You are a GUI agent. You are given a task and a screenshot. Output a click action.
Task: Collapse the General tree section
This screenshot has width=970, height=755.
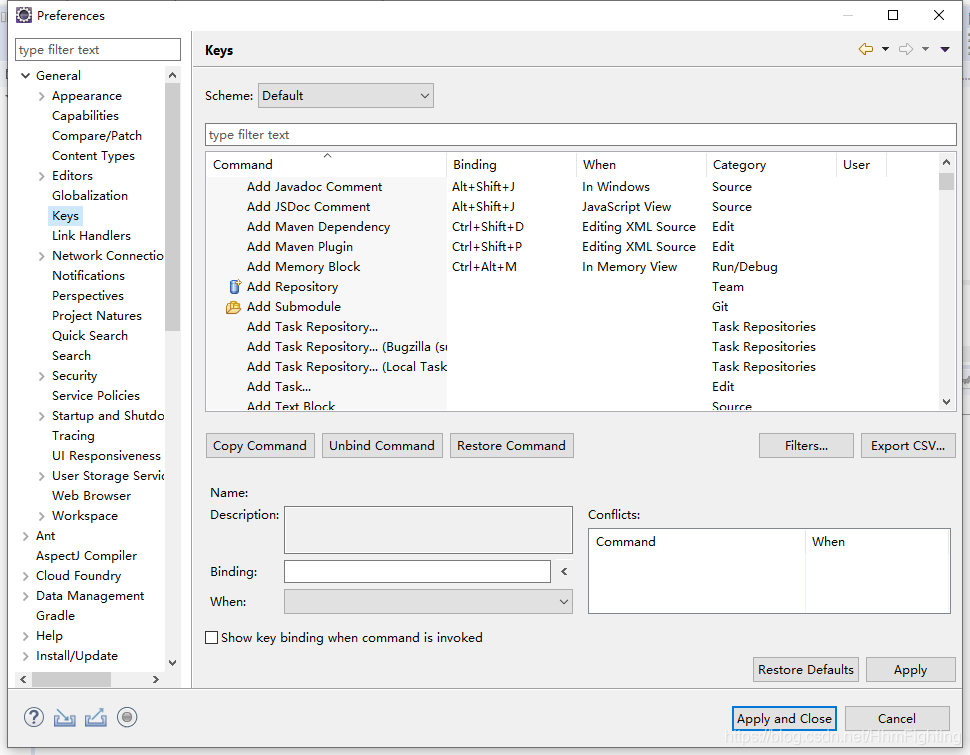point(25,76)
